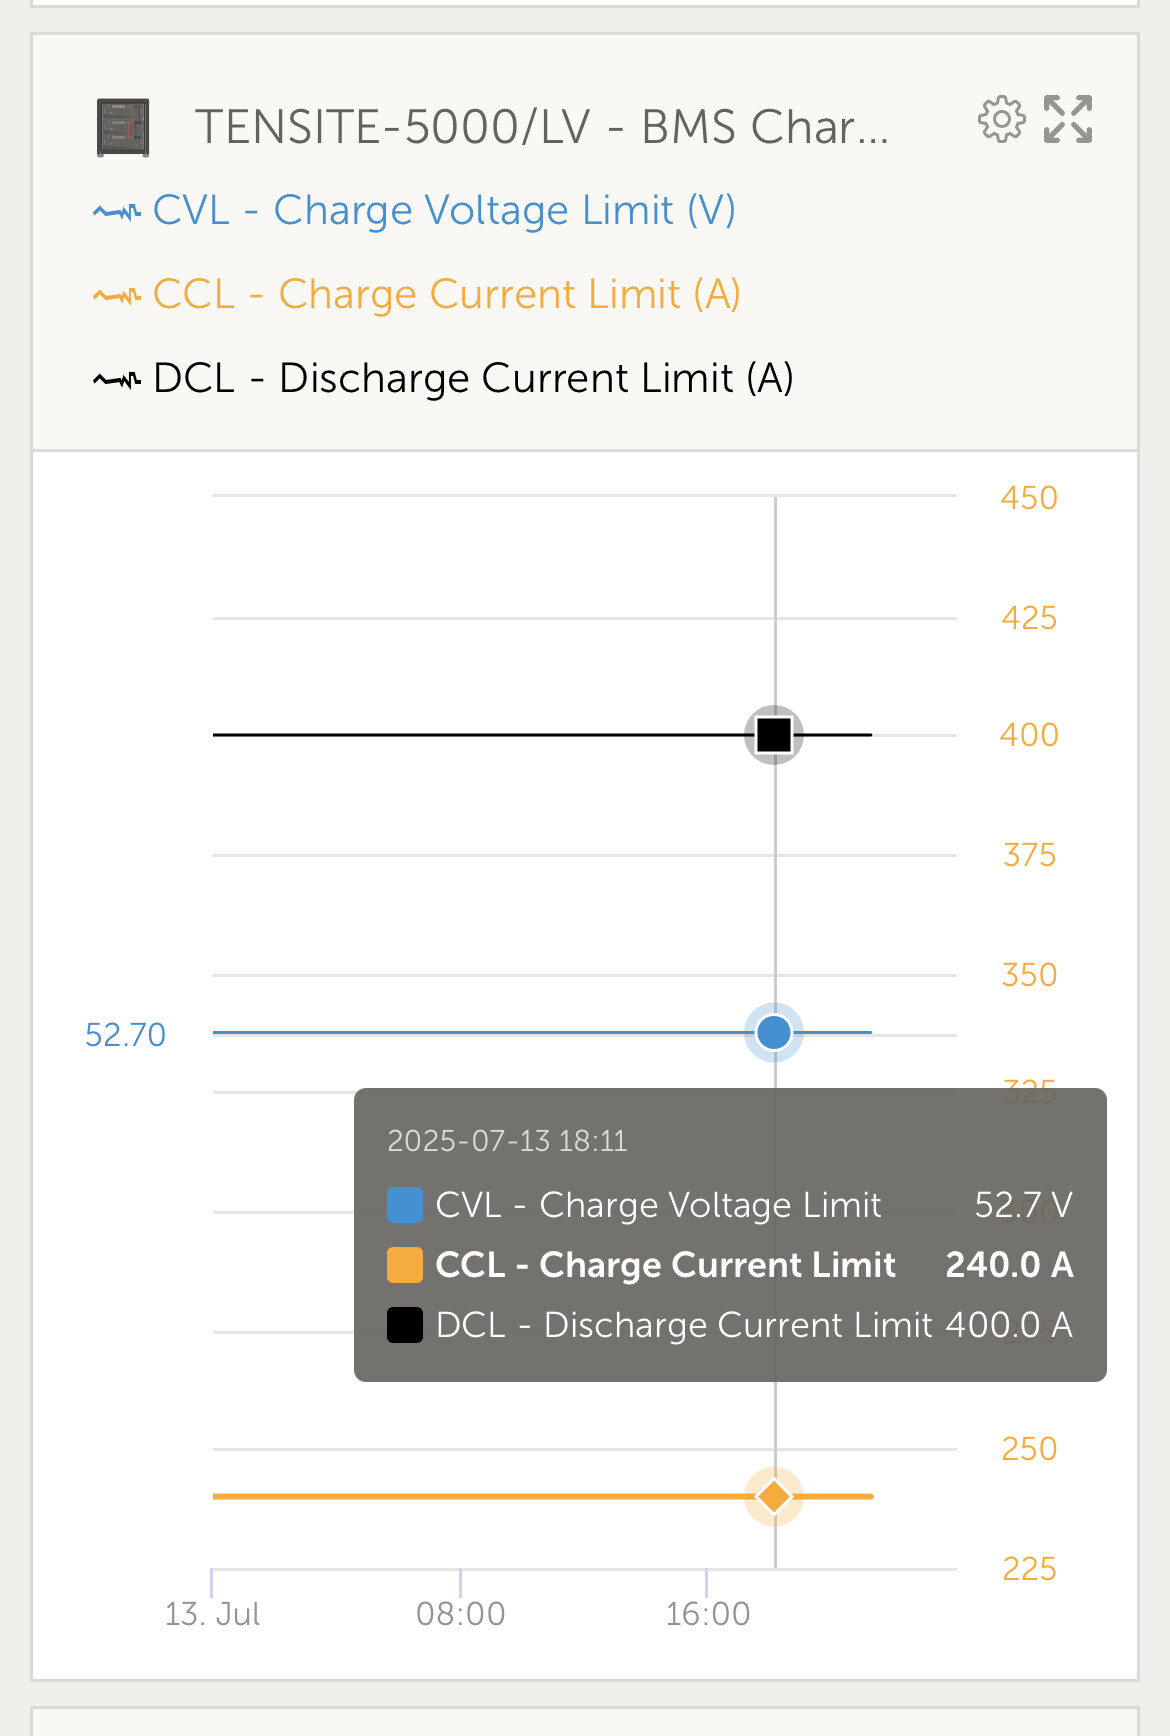Screen dimensions: 1170x1736
Task: Toggle the CCL Charge Current Limit series
Action: 447,295
